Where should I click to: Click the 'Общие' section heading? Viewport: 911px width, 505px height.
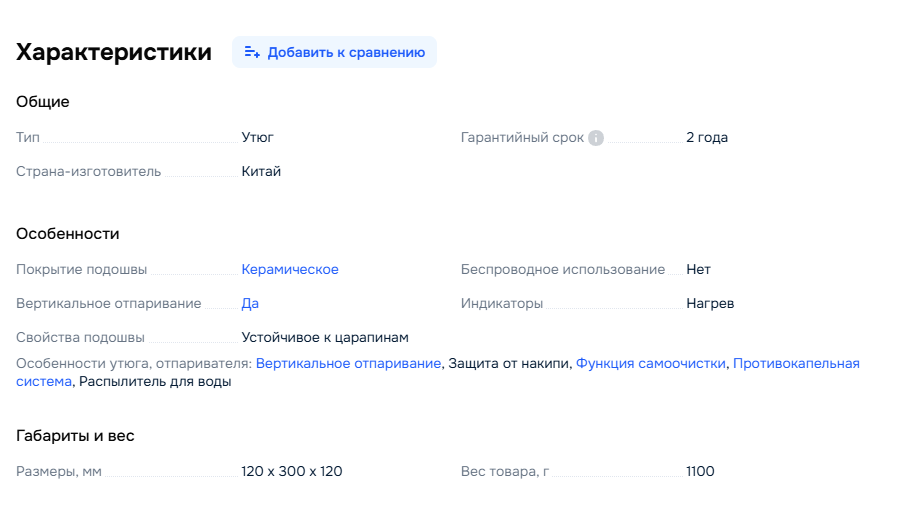(42, 102)
